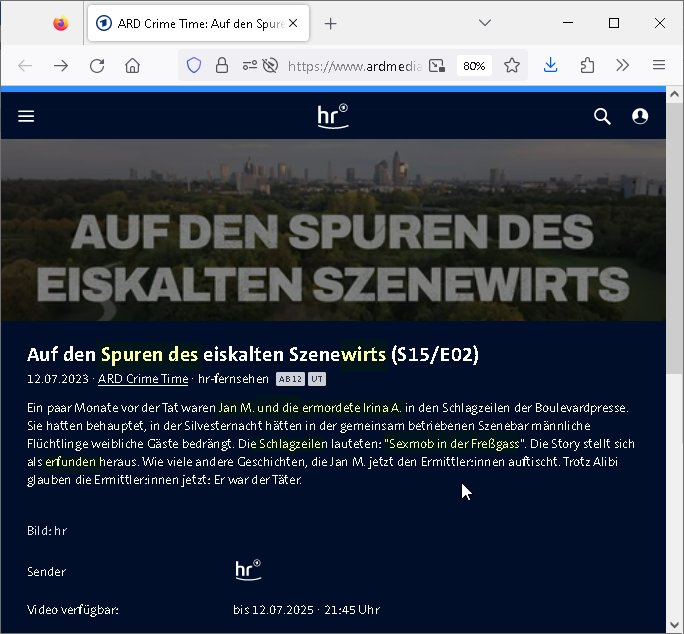Open the Firefox downloads panel

coord(551,66)
